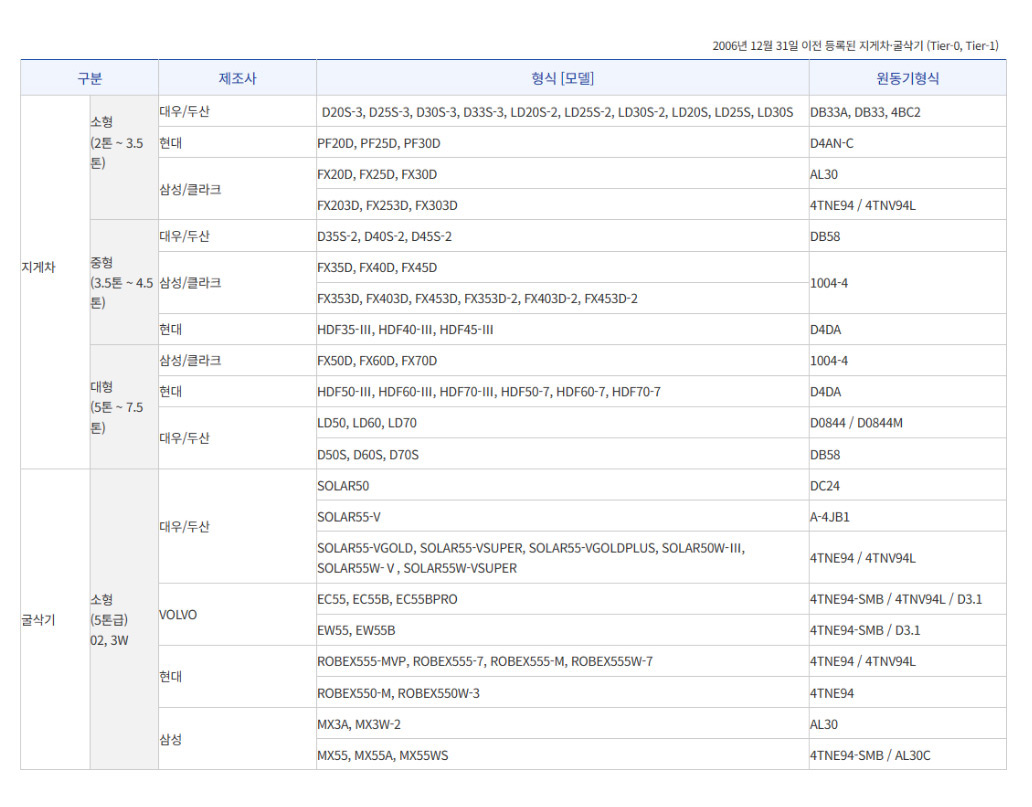This screenshot has height=807, width=1032.
Task: Click the MX55, MX55A, MX55WS cell
Action: coord(563,754)
